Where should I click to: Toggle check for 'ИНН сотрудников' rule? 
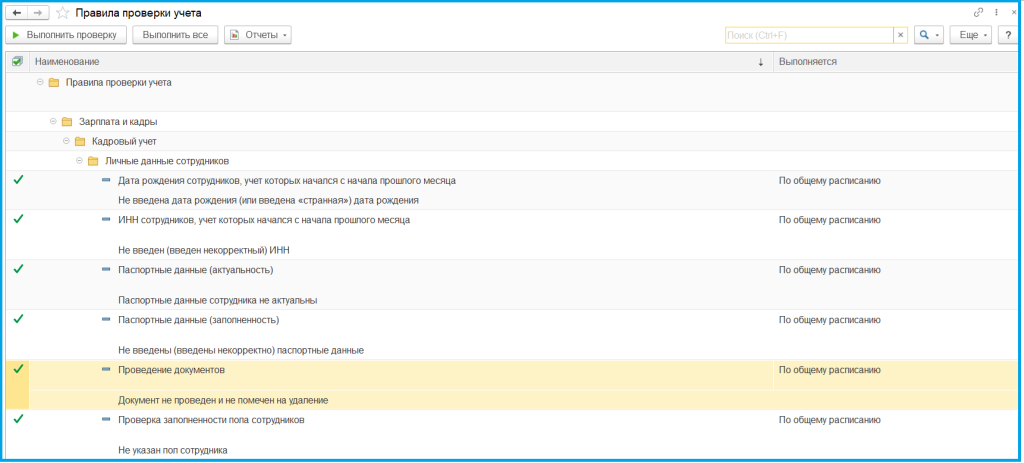(x=18, y=219)
